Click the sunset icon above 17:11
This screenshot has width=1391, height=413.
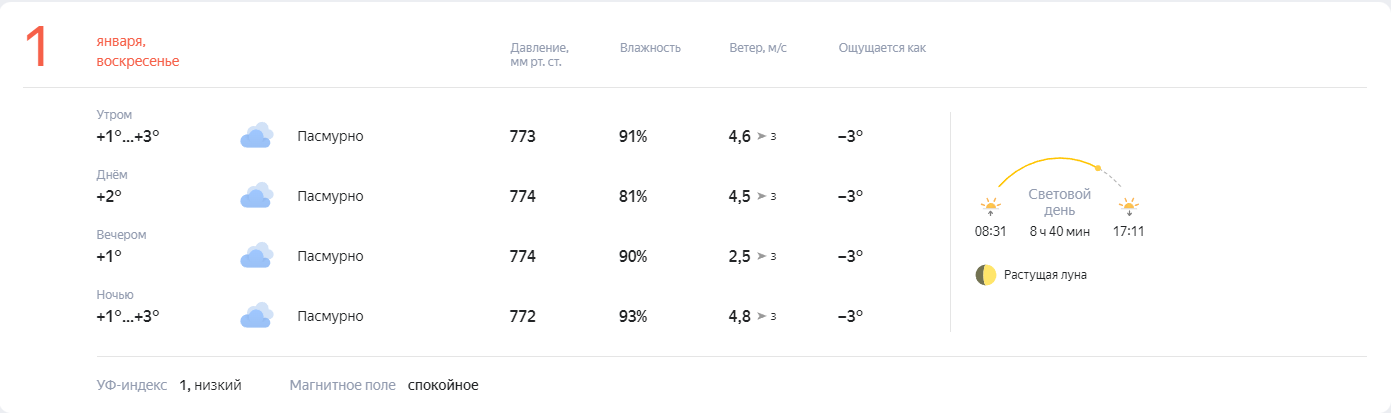pyautogui.click(x=1129, y=206)
